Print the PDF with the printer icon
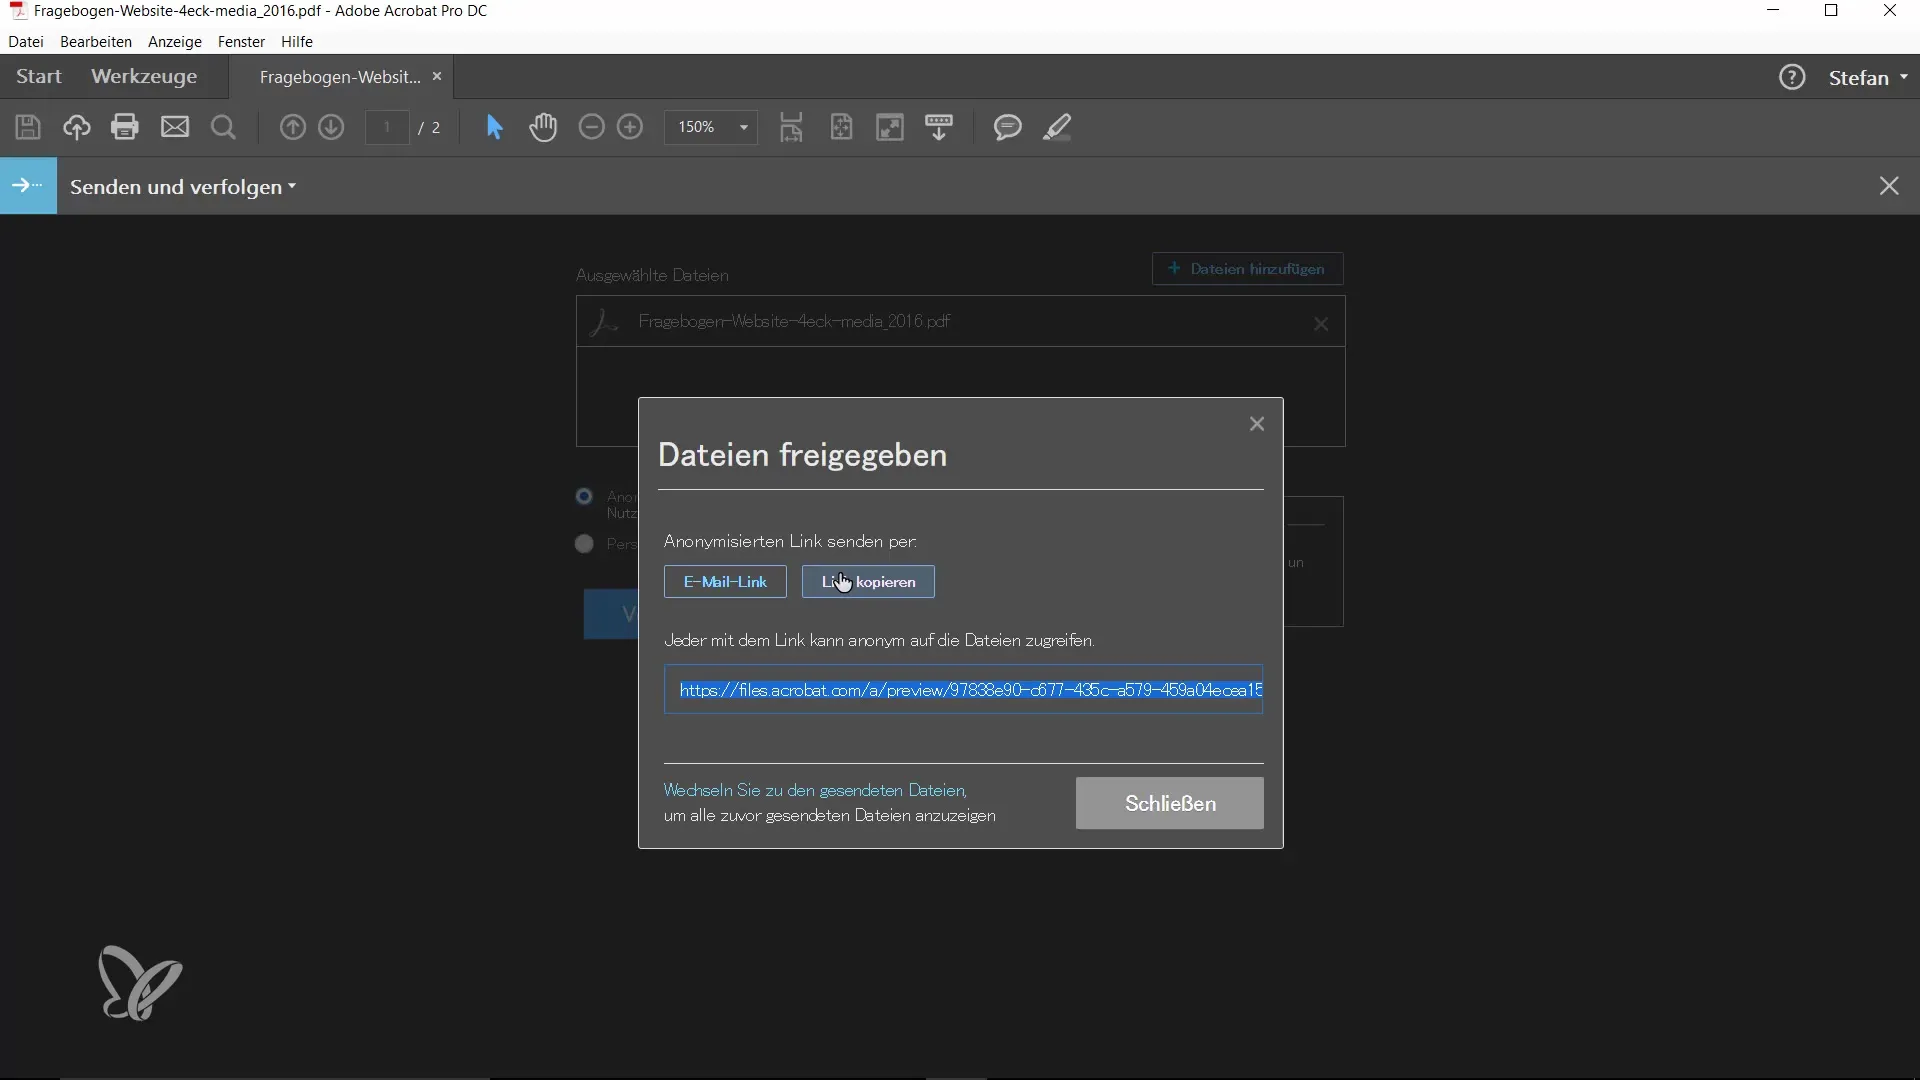The height and width of the screenshot is (1080, 1920). pos(125,127)
